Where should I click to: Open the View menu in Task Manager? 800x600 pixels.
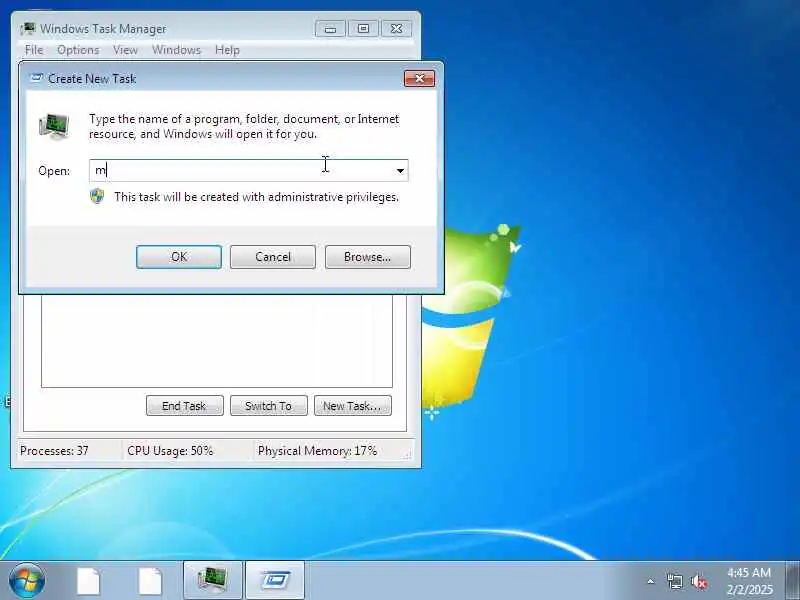tap(126, 50)
